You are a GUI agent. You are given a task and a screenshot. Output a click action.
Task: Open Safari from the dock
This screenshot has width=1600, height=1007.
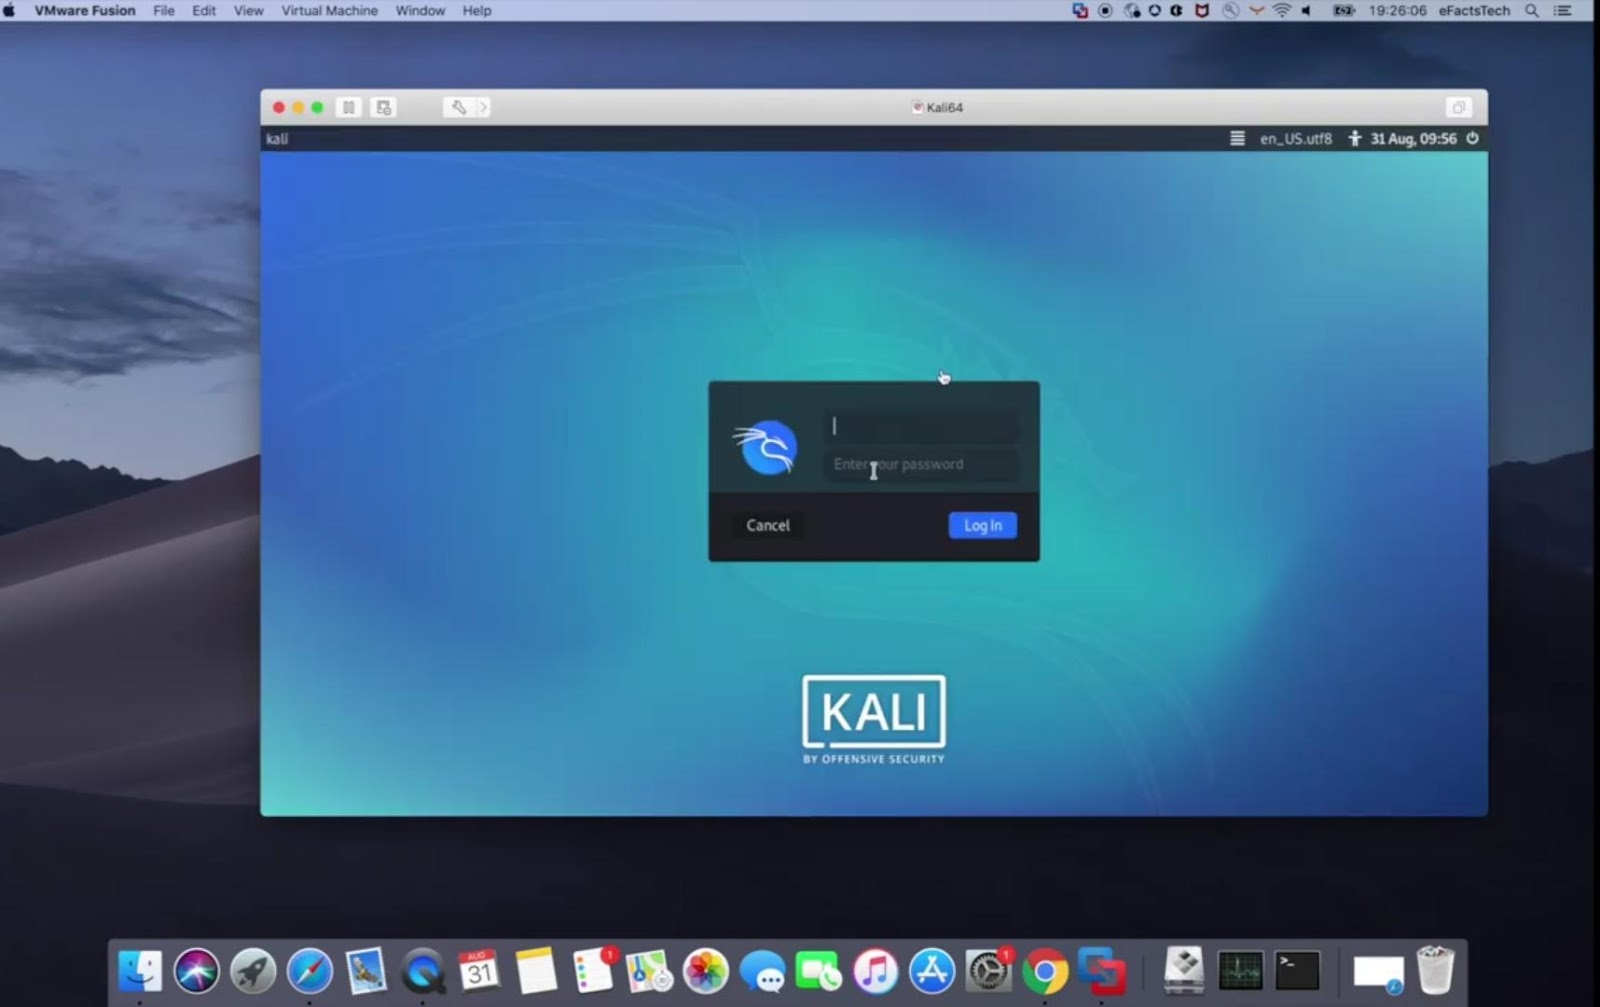point(309,971)
